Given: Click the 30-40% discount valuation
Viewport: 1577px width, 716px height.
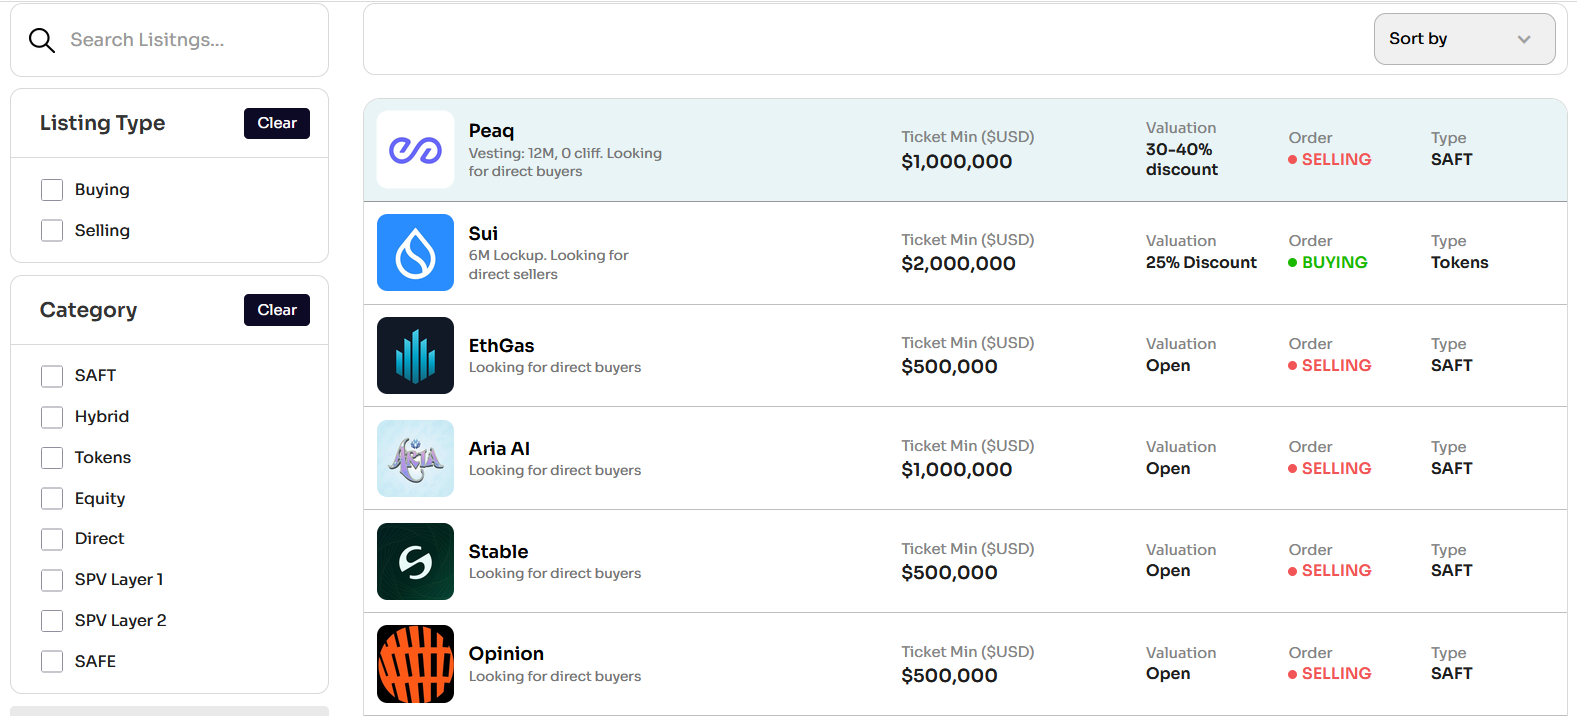Looking at the screenshot, I should point(1181,160).
